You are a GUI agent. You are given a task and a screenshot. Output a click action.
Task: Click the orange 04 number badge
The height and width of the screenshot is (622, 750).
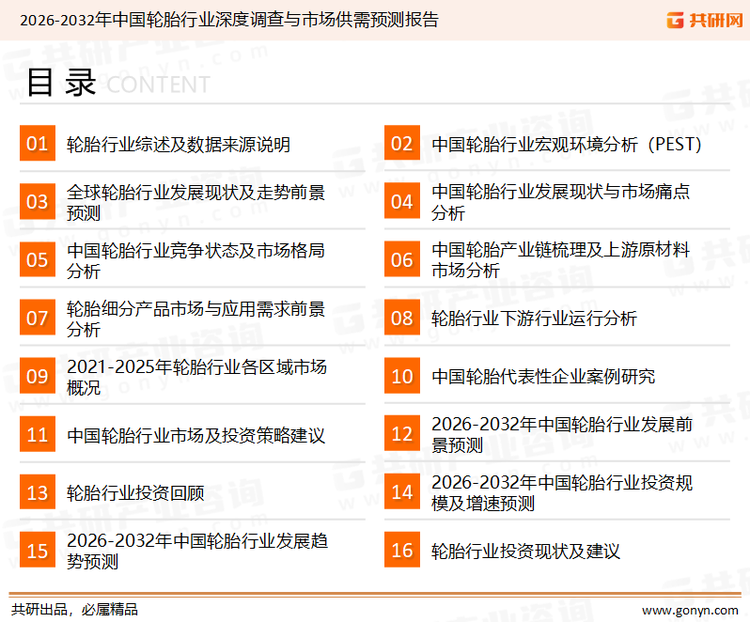tap(402, 201)
